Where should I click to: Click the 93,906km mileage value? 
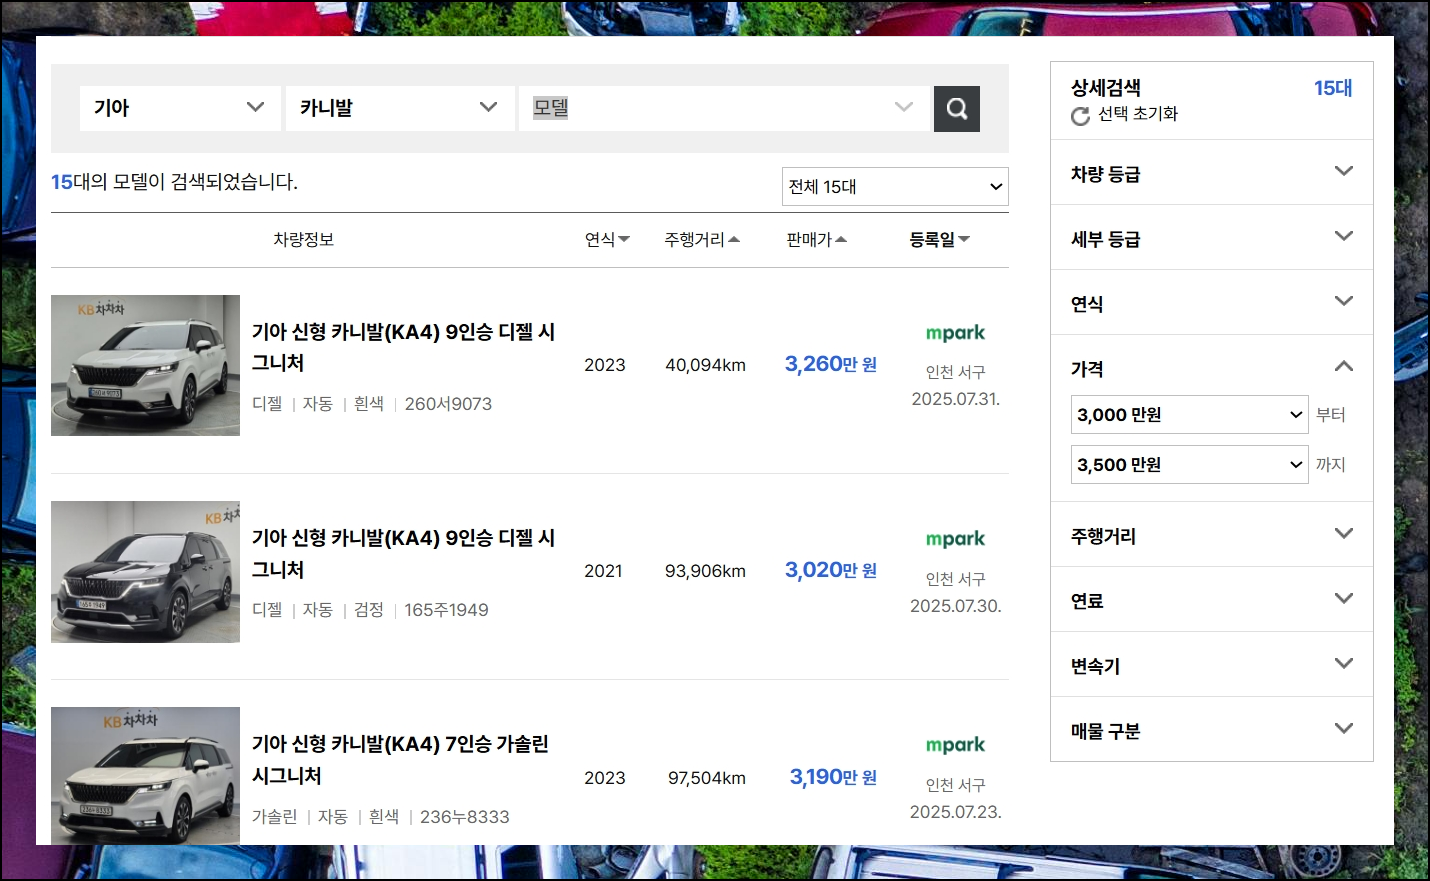point(705,571)
